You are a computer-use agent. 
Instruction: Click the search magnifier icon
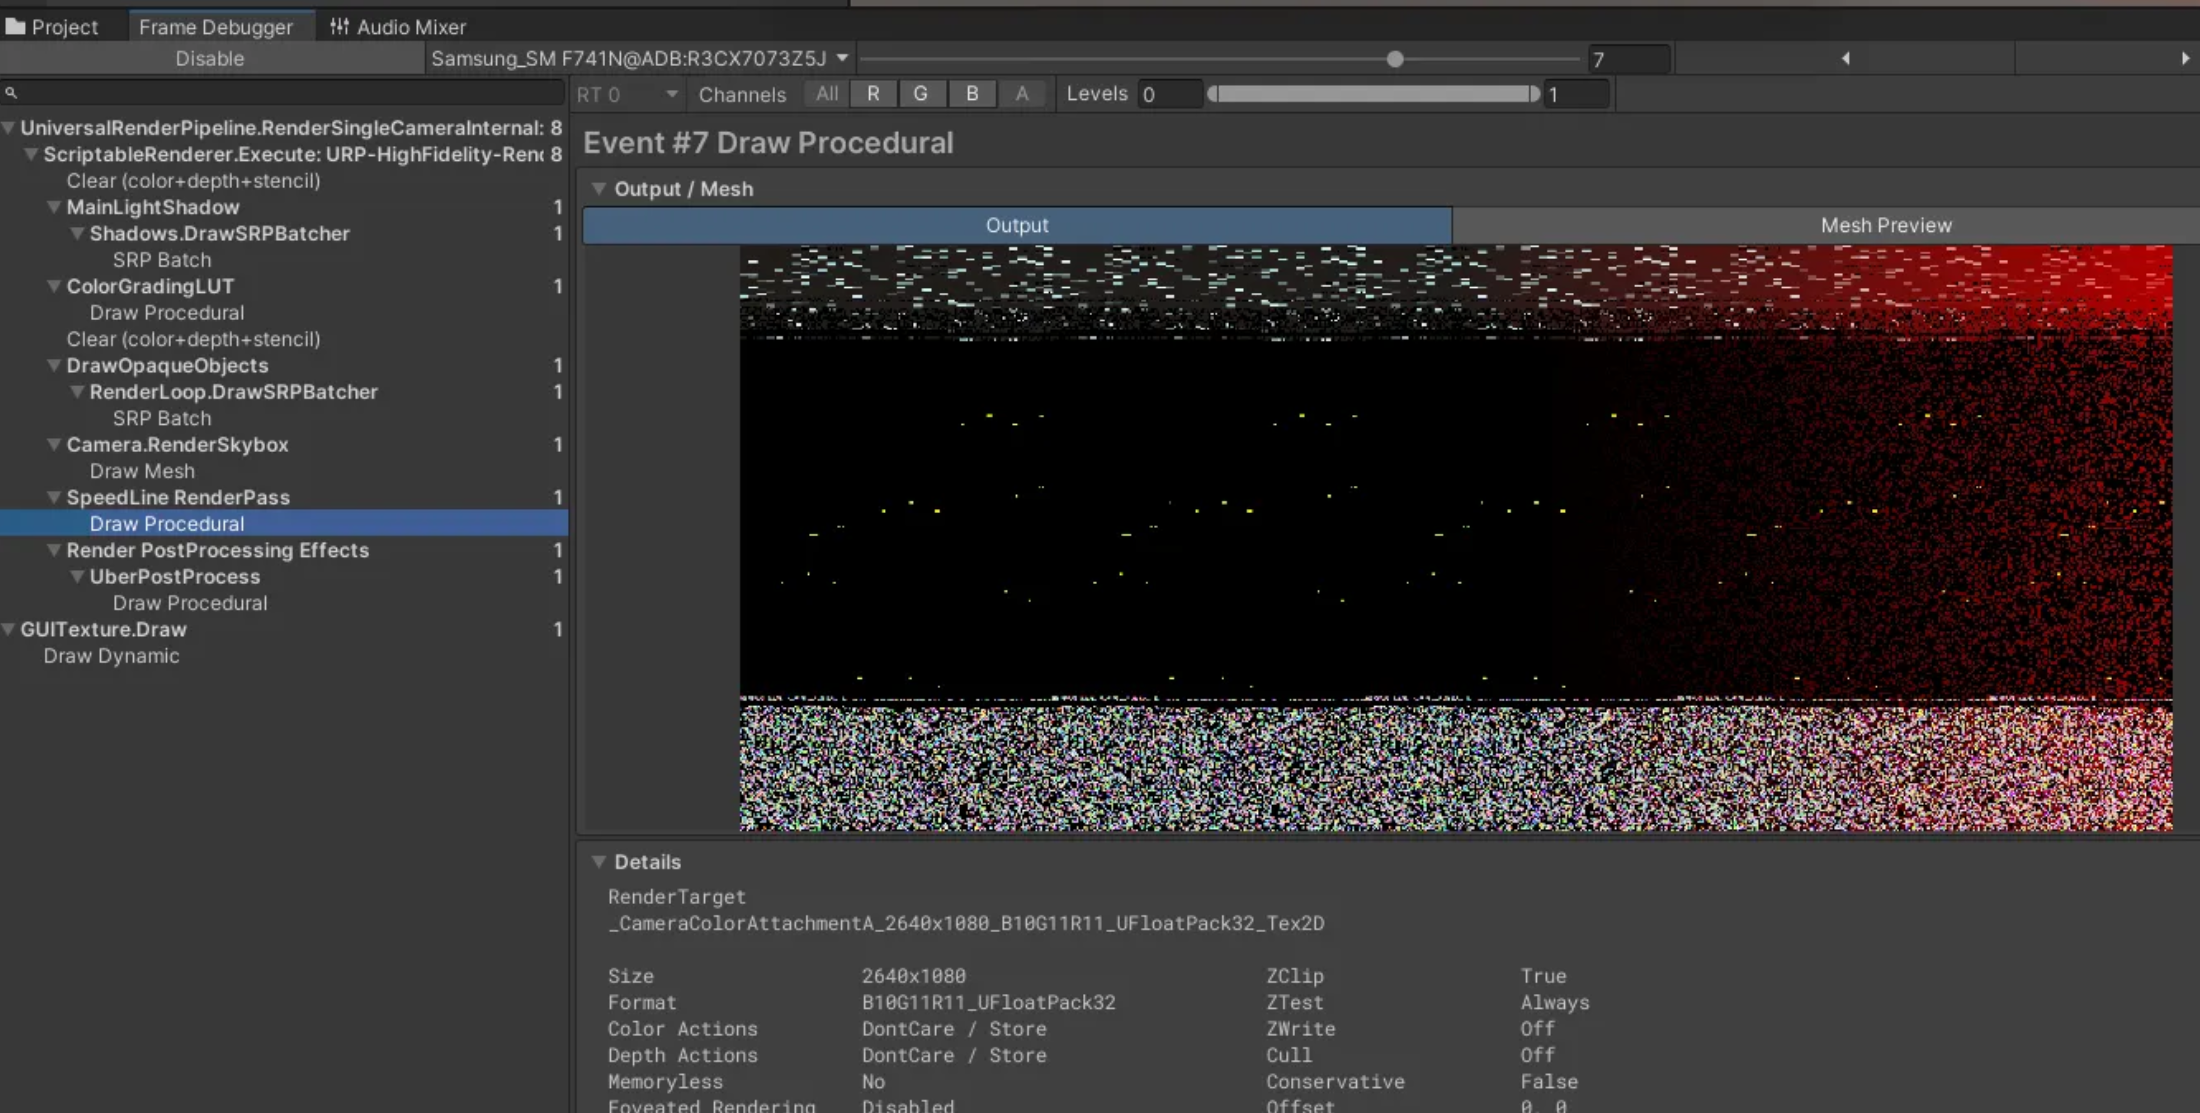point(11,93)
